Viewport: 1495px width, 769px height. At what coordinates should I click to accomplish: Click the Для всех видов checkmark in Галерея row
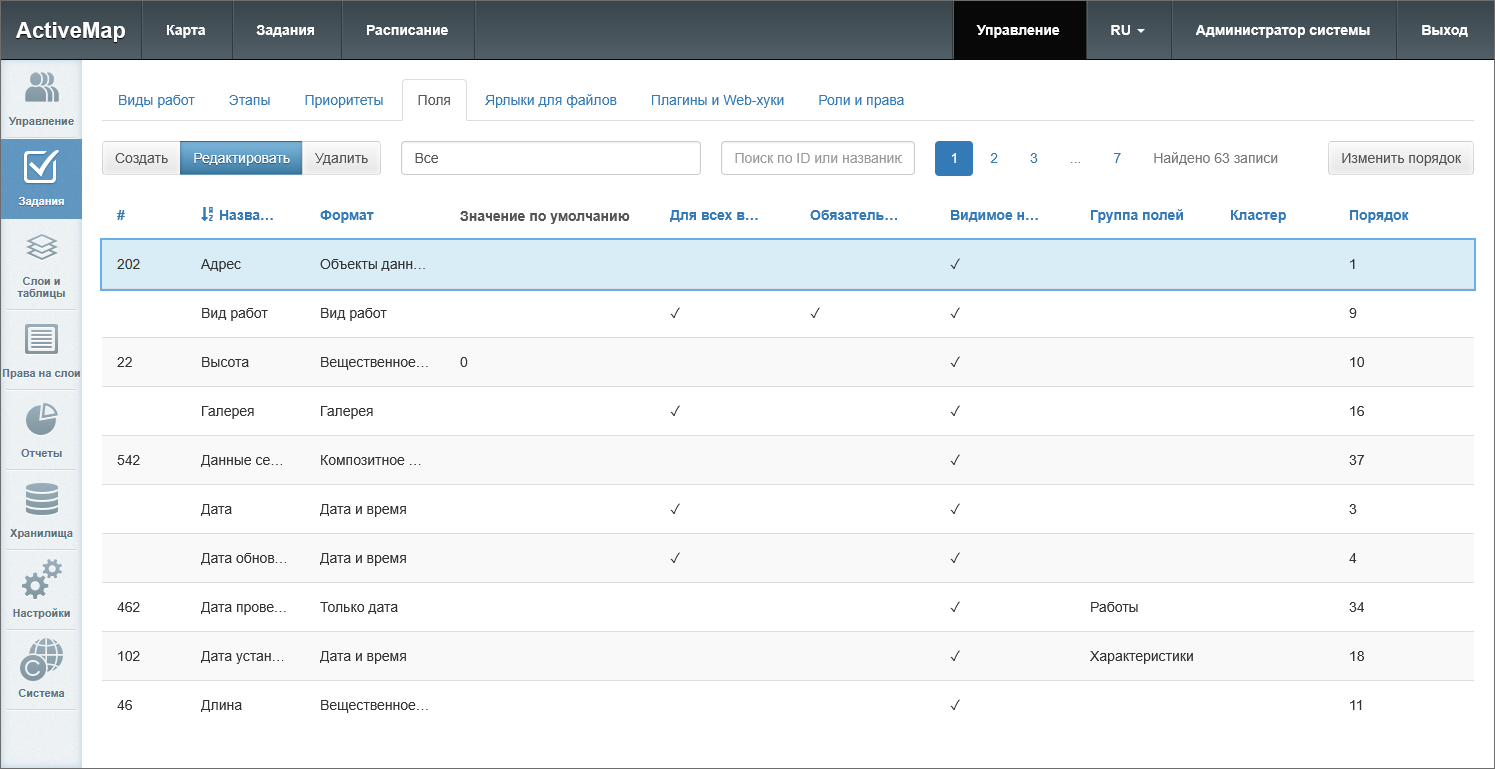point(675,411)
